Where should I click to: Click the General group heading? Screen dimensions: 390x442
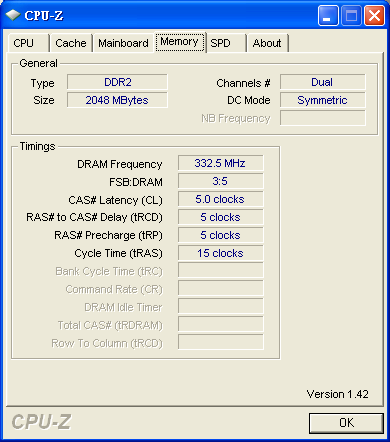coord(38,63)
